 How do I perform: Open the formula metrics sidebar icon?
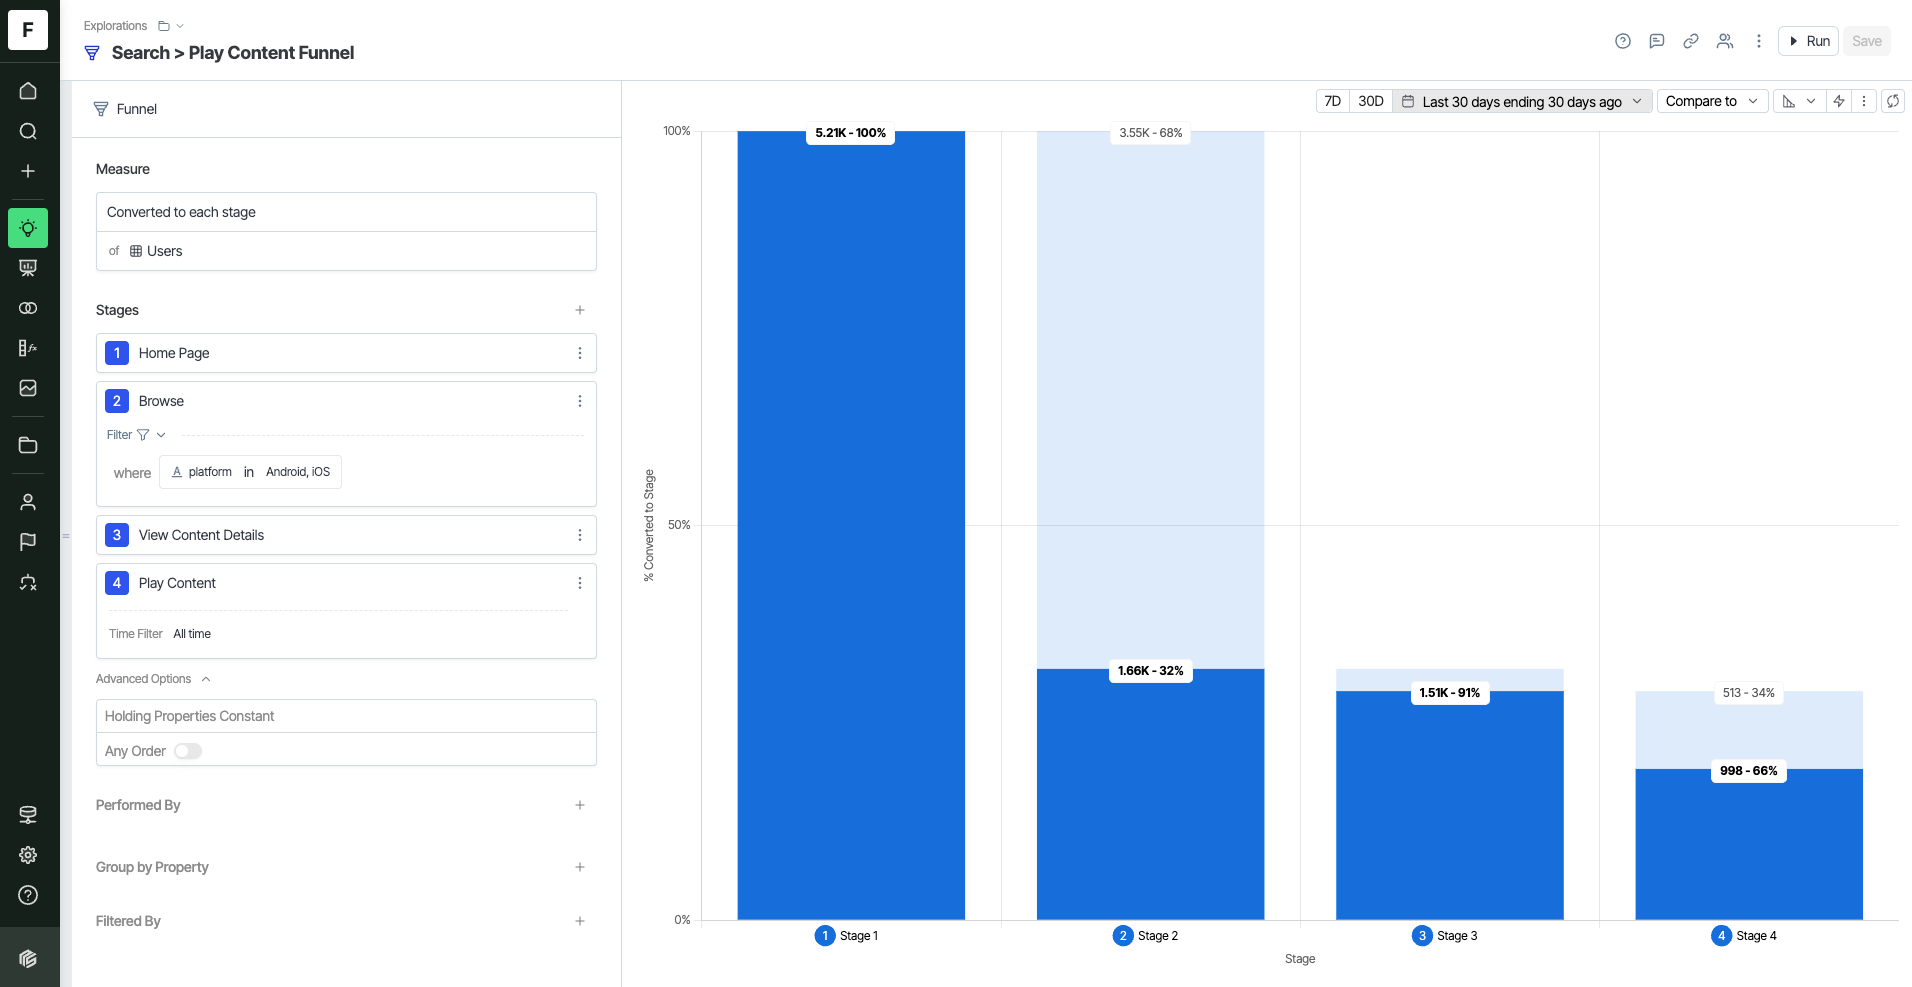[x=28, y=348]
